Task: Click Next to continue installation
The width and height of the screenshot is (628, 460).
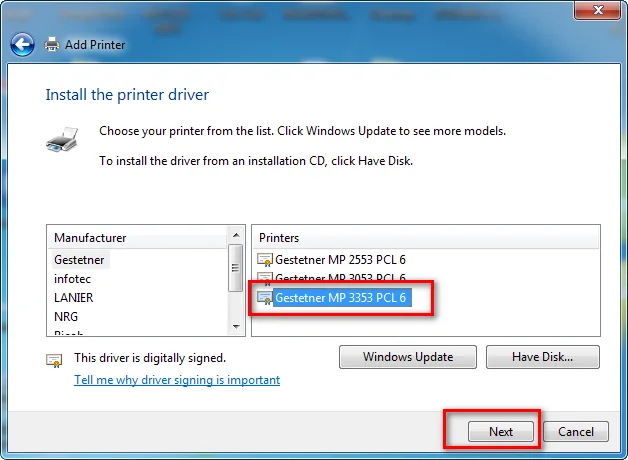Action: click(501, 432)
